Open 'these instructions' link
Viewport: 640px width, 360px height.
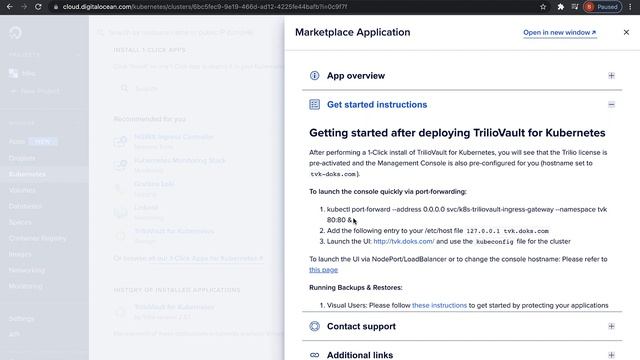point(439,305)
